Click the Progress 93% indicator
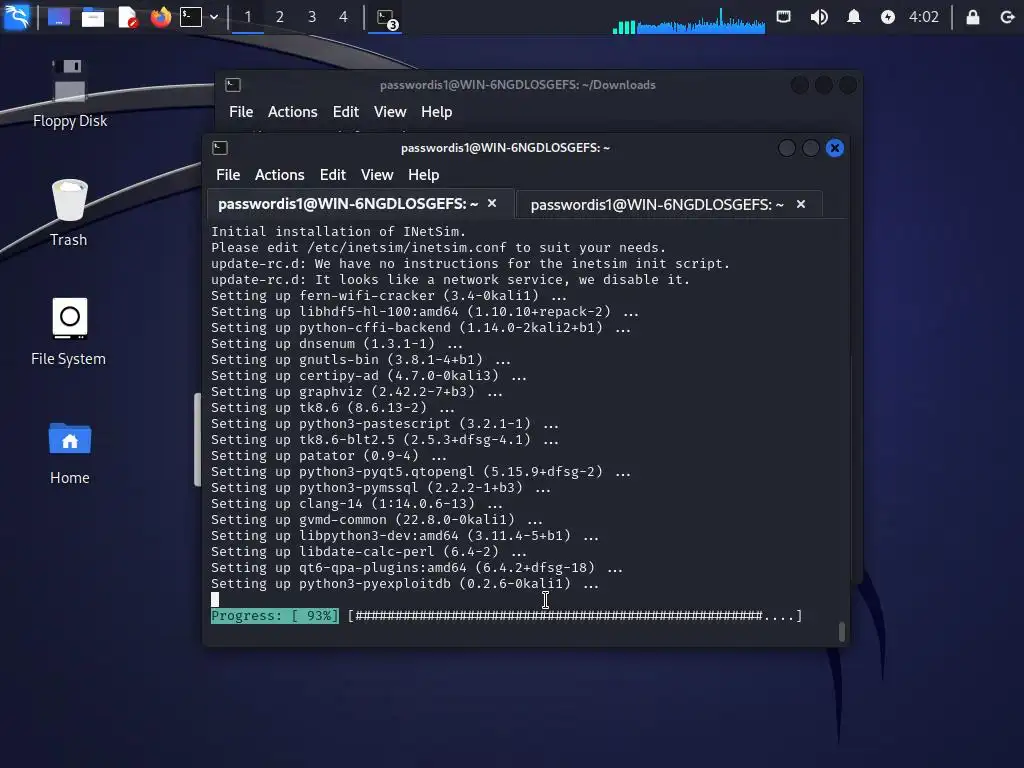 point(274,616)
